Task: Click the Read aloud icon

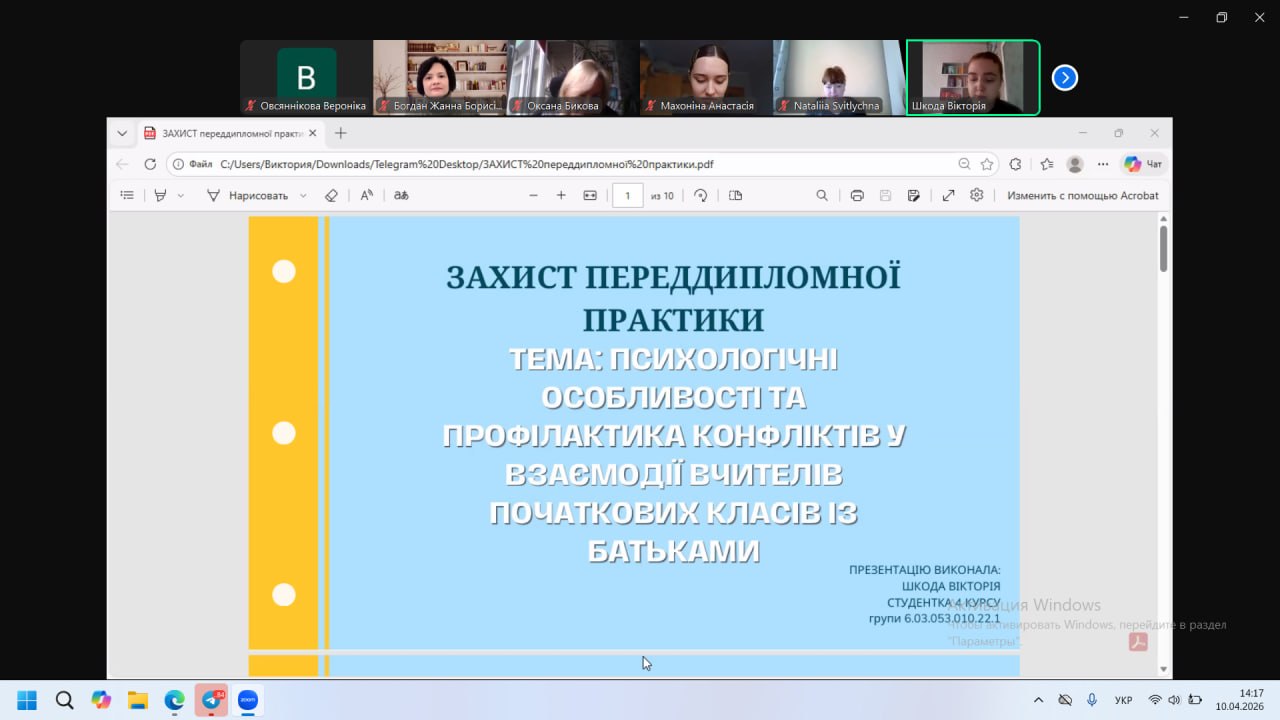Action: (367, 196)
